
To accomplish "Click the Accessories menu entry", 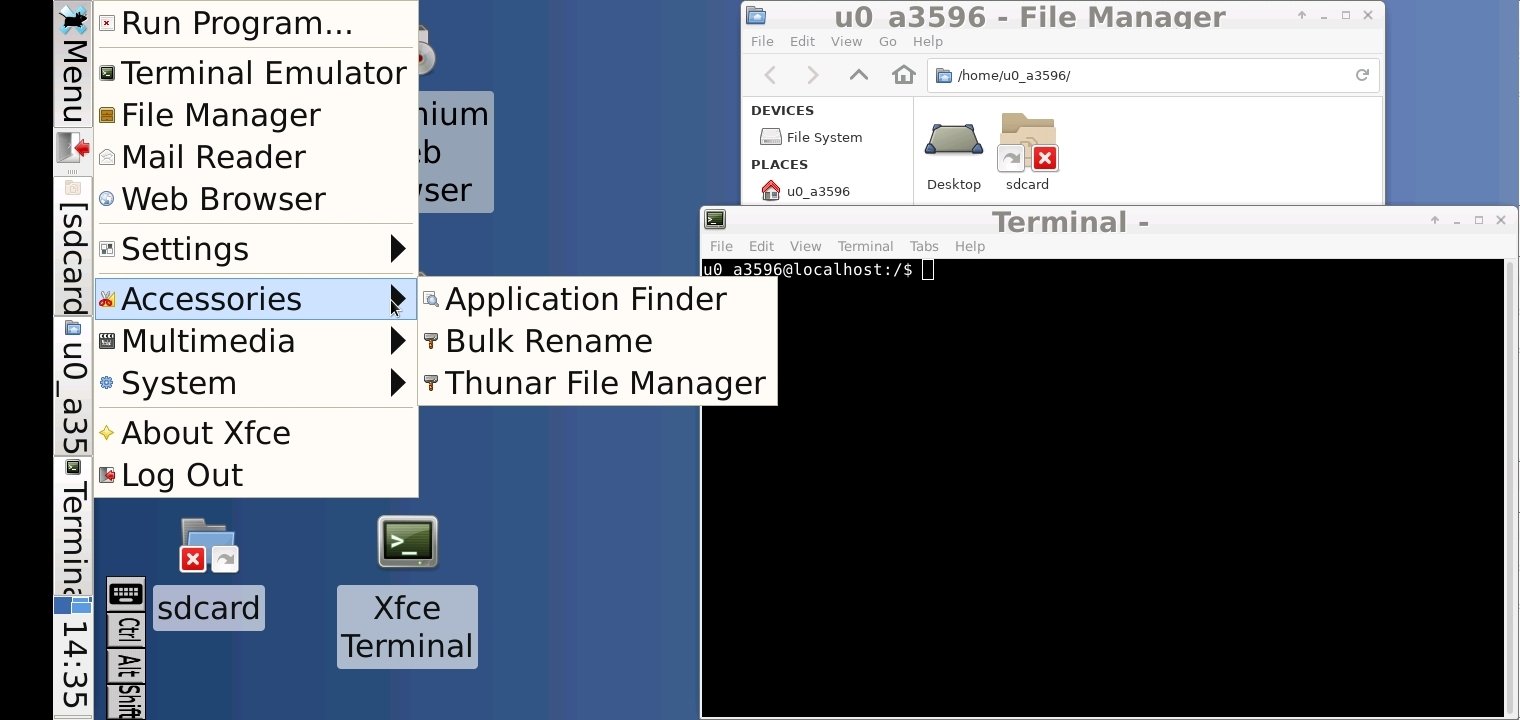I will click(255, 299).
